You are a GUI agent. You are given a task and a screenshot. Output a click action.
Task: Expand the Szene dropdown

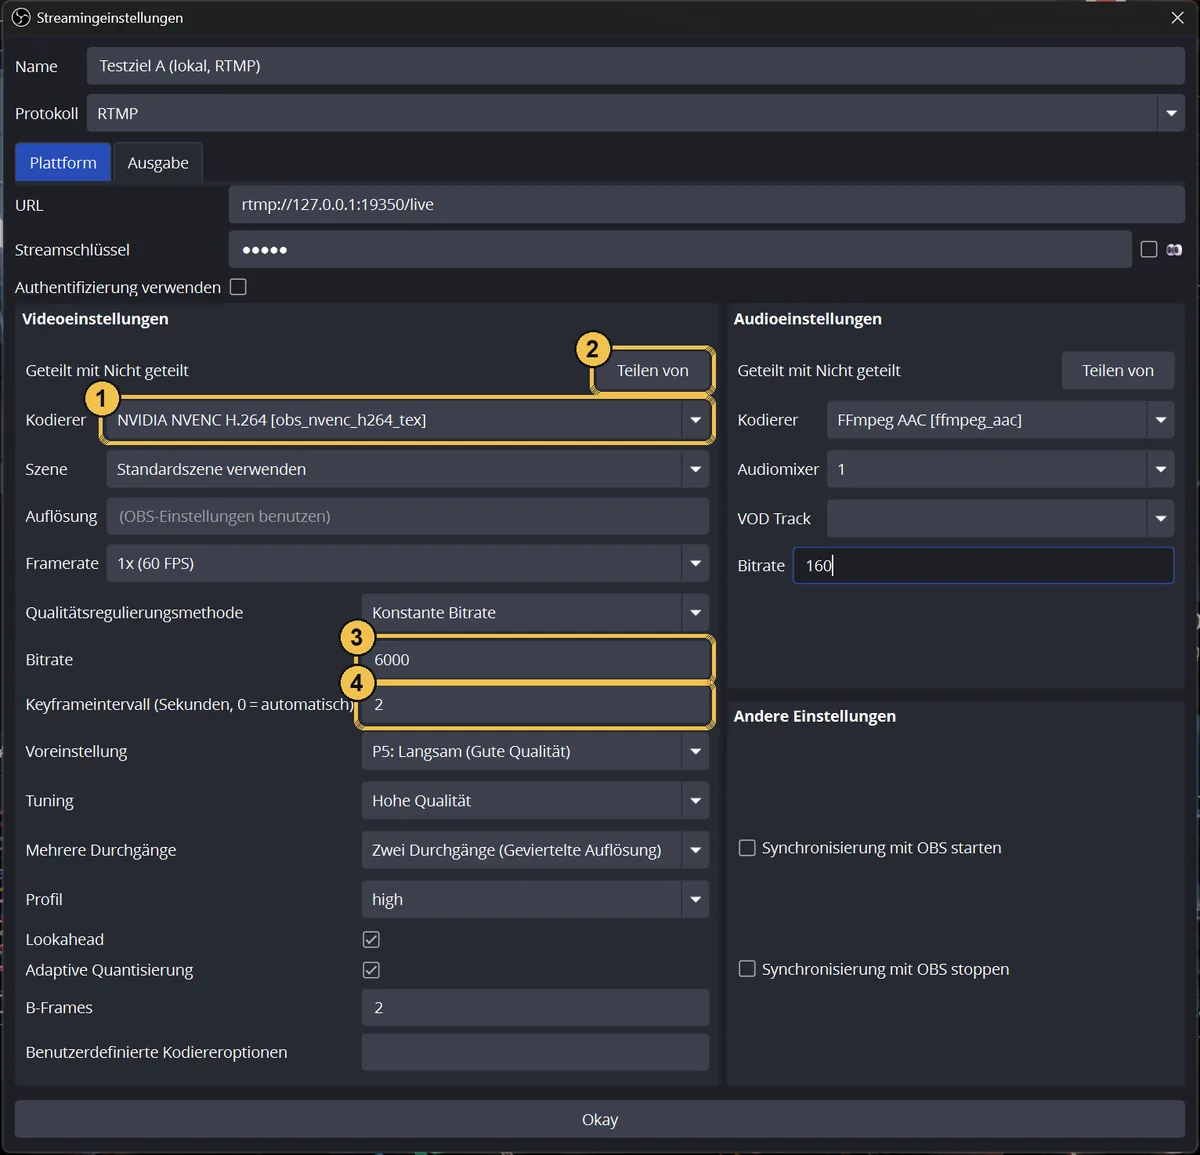pyautogui.click(x=407, y=469)
